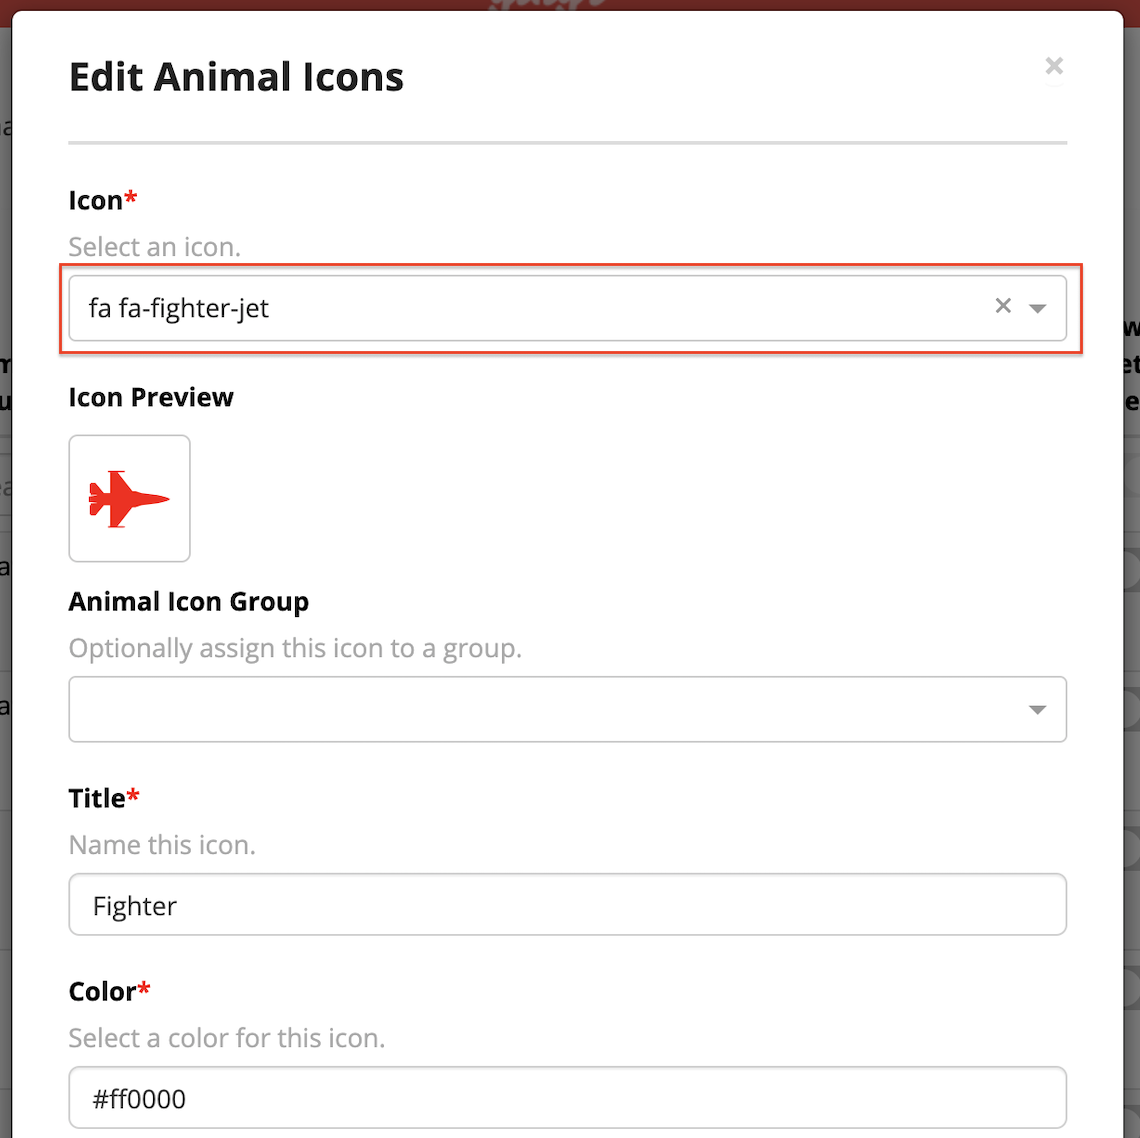
Task: Close the Edit Animal Icons dialog
Action: click(1053, 66)
